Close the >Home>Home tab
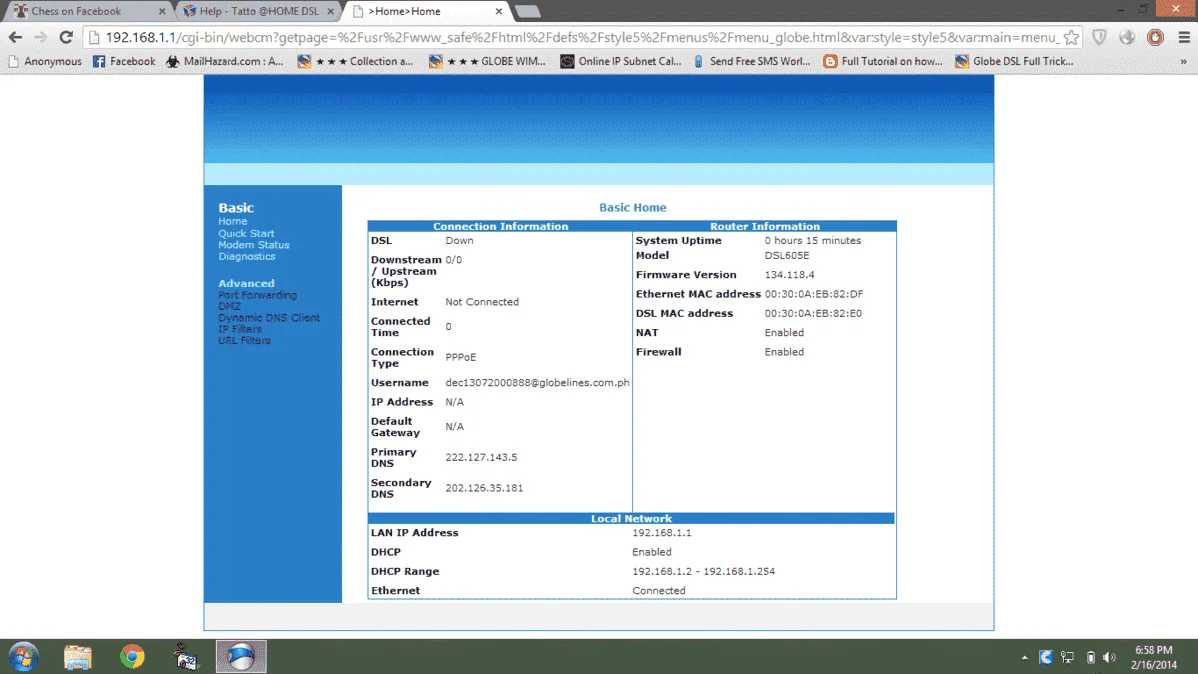The height and width of the screenshot is (674, 1198). (x=499, y=11)
